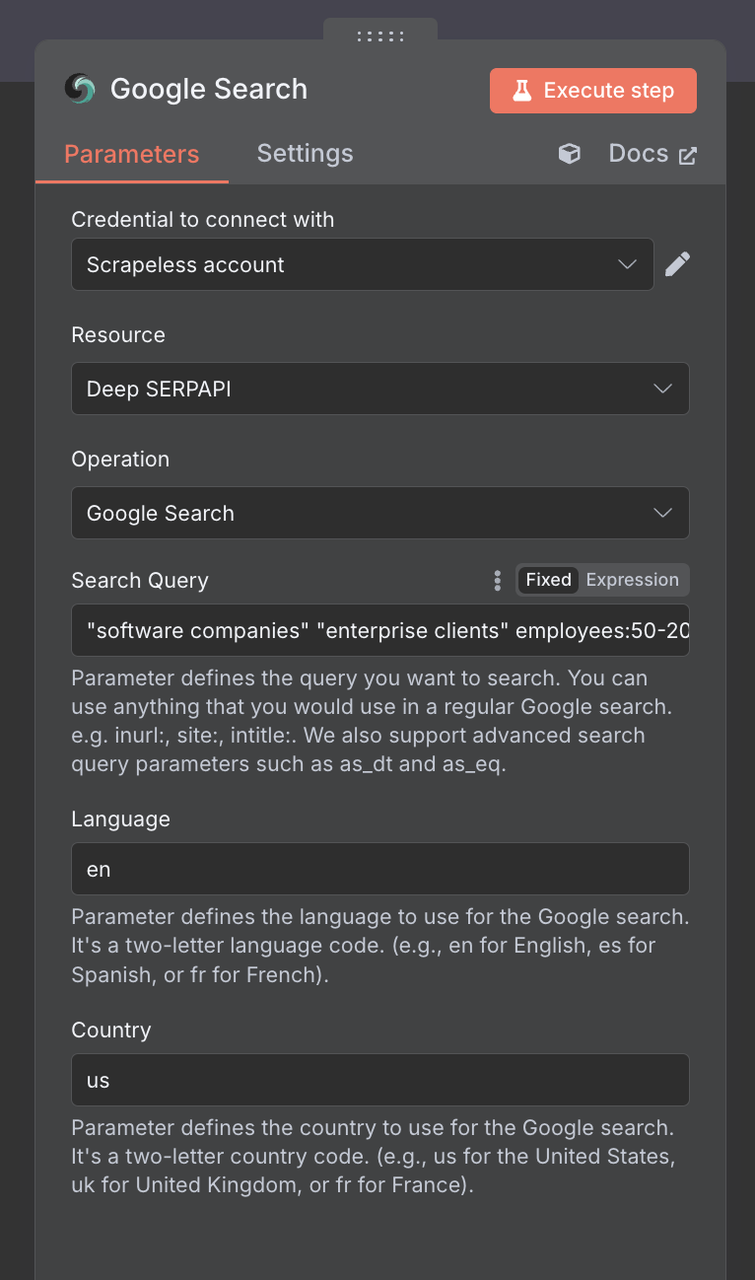The height and width of the screenshot is (1280, 755).
Task: Focus the Language field containing en
Action: coord(380,868)
